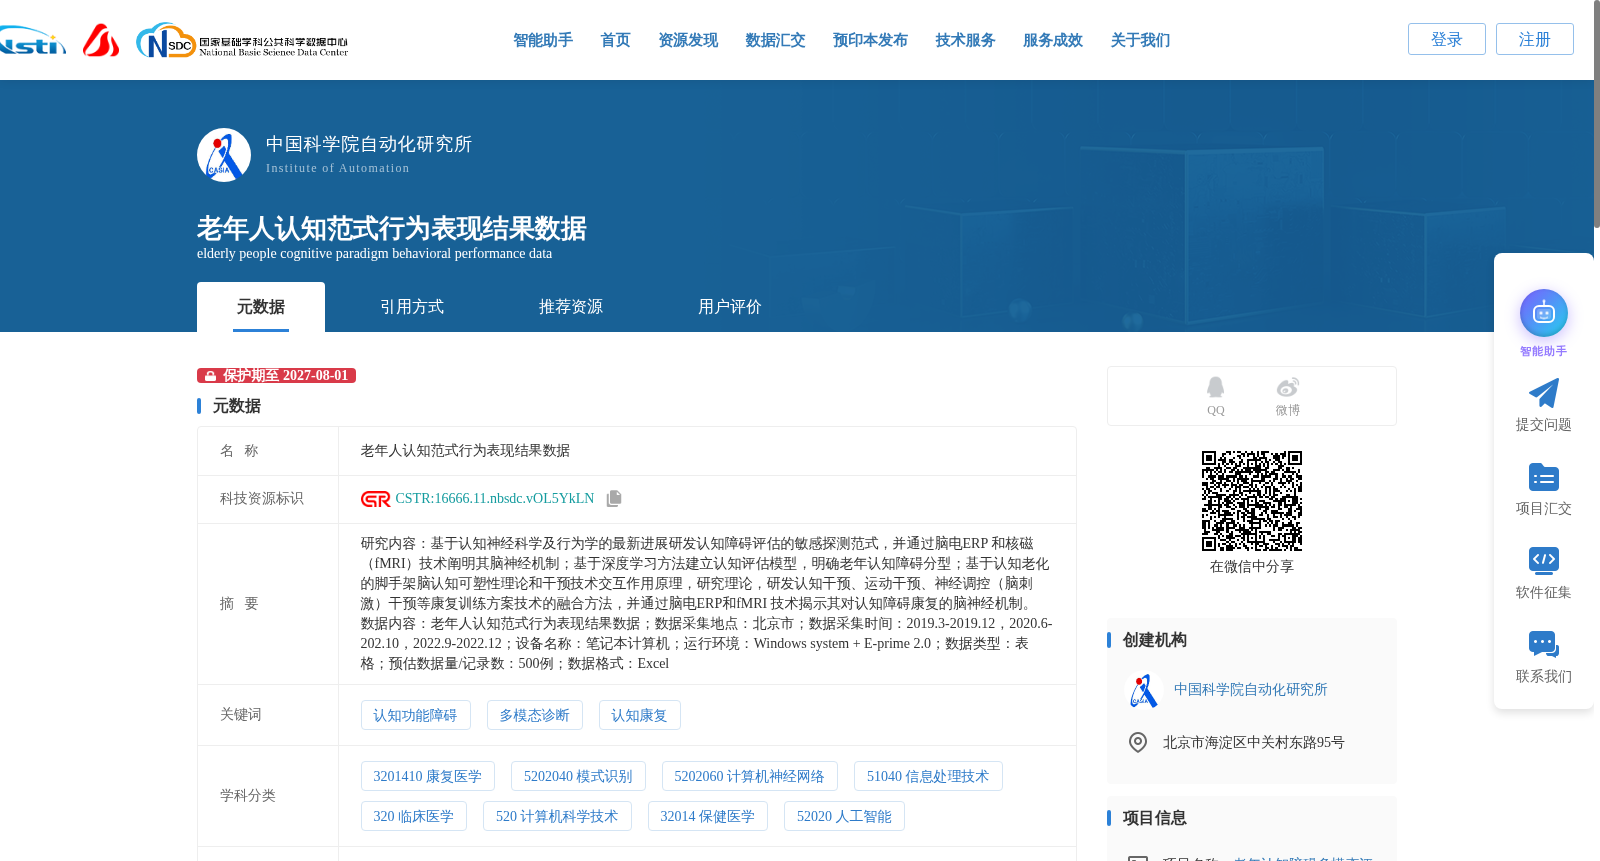1600x861 pixels.
Task: Select the 元数据 tab
Action: pos(261,307)
